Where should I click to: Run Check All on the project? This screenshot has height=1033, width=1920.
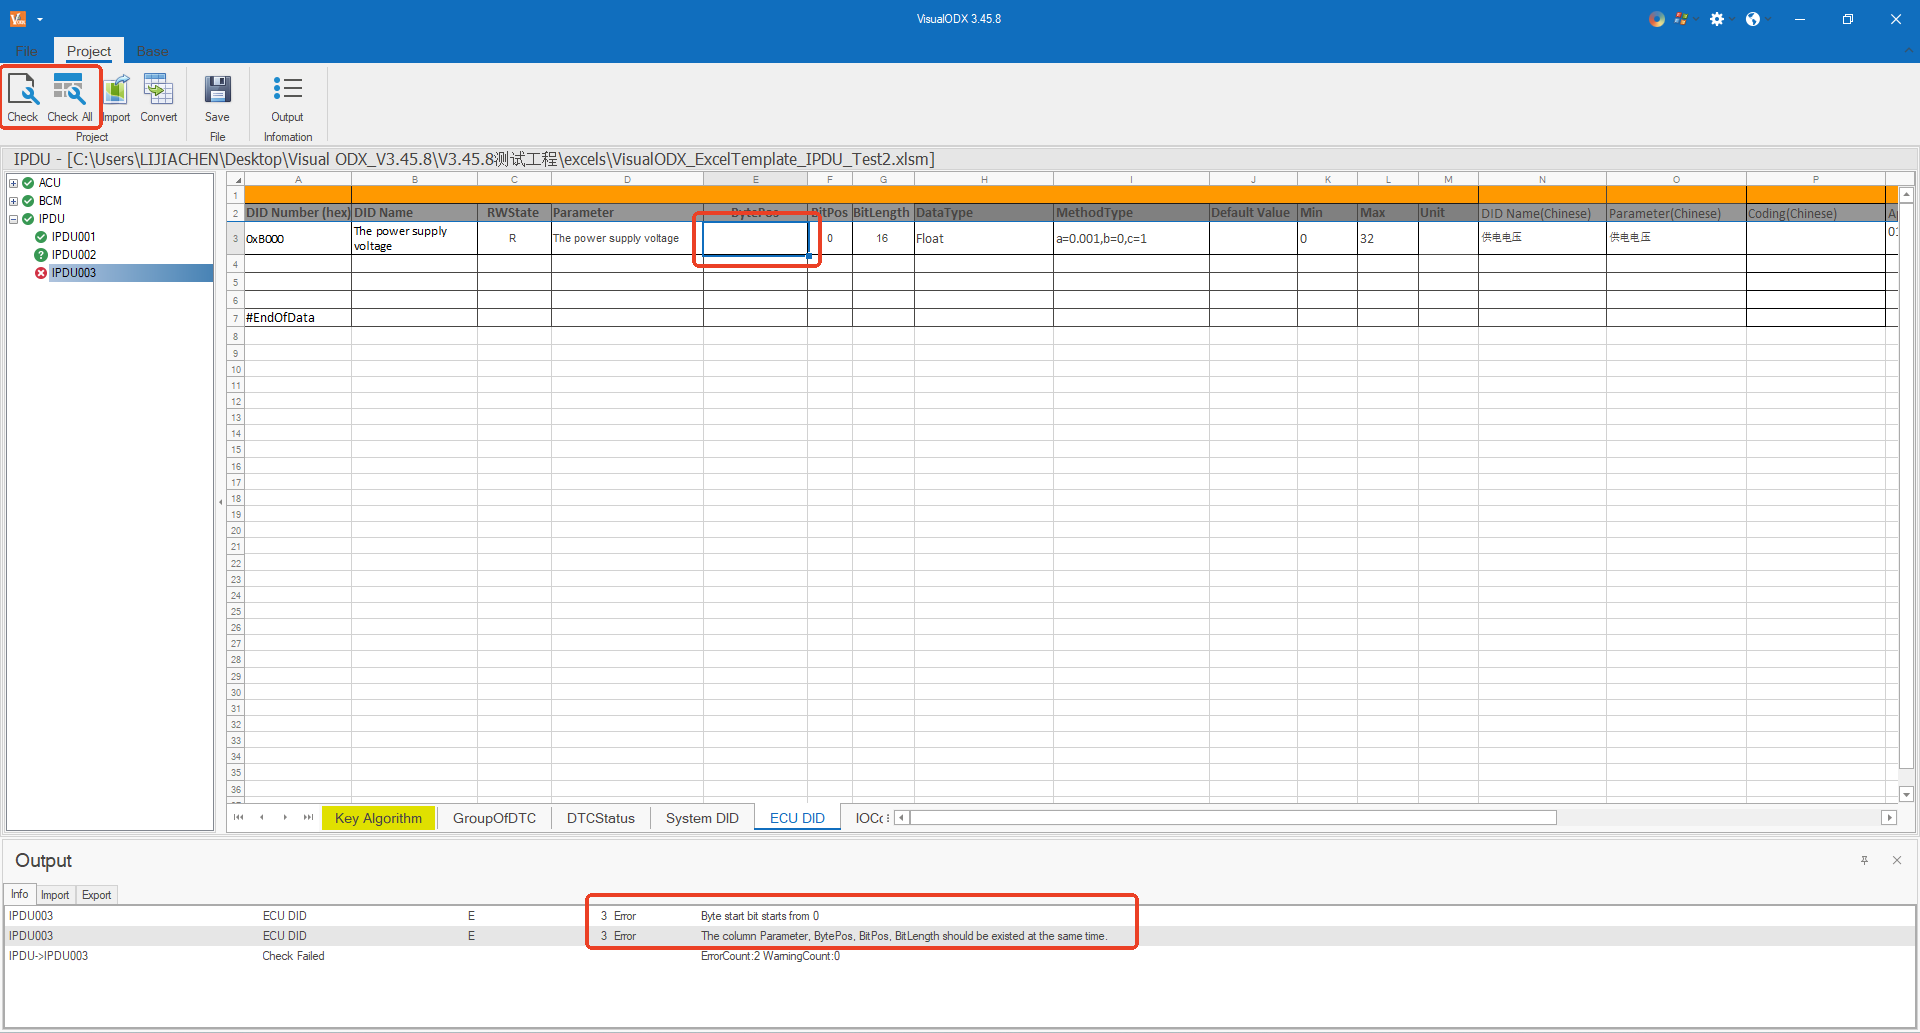coord(70,98)
